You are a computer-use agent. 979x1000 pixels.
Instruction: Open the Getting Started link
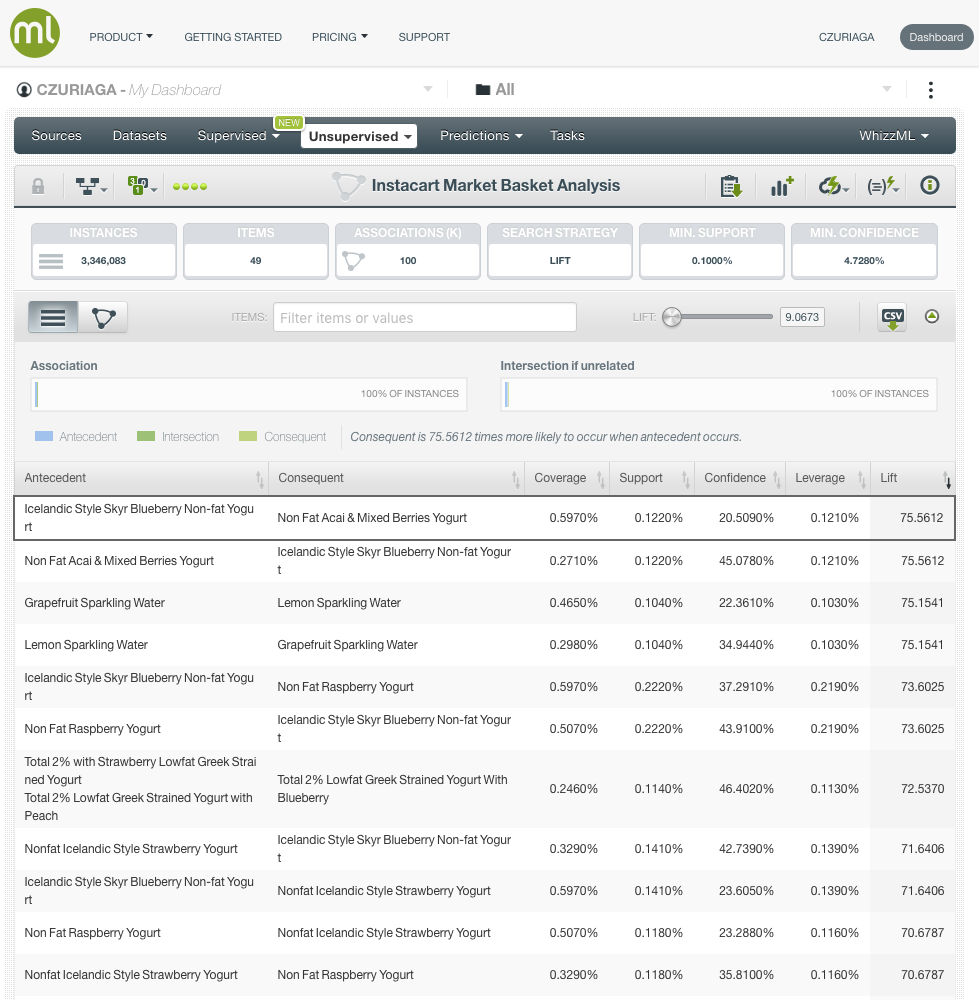(233, 37)
